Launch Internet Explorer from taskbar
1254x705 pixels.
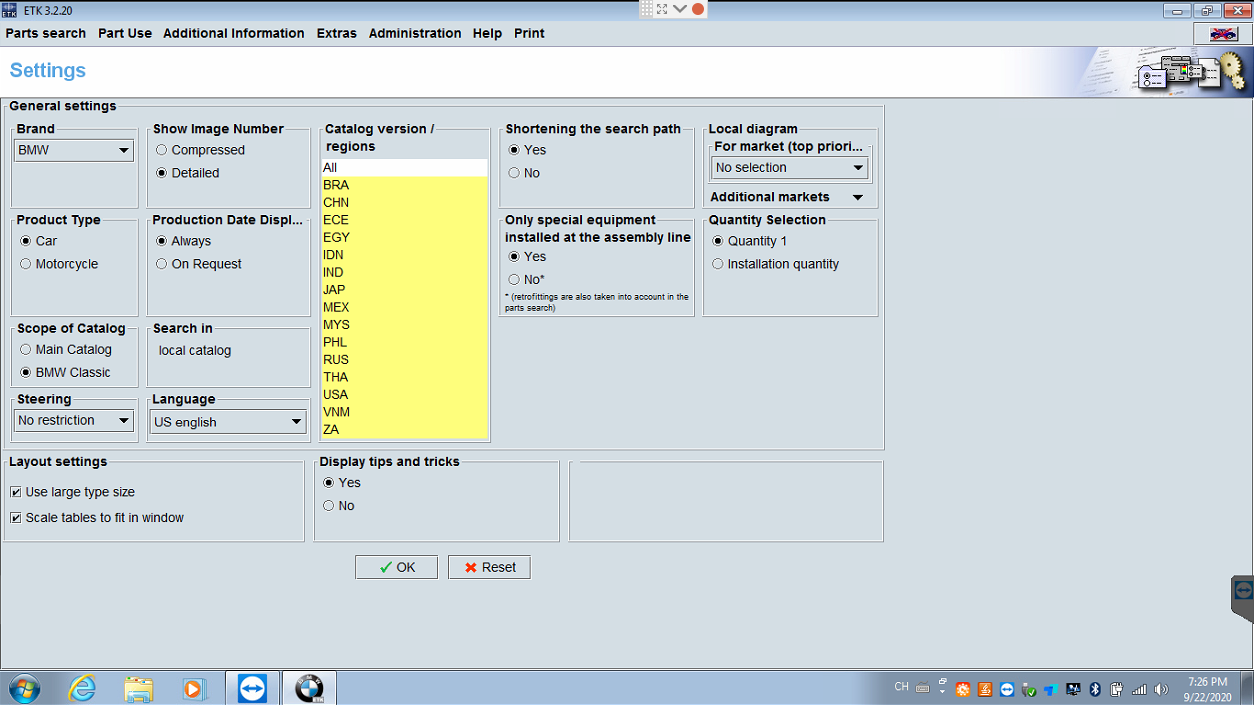point(82,689)
